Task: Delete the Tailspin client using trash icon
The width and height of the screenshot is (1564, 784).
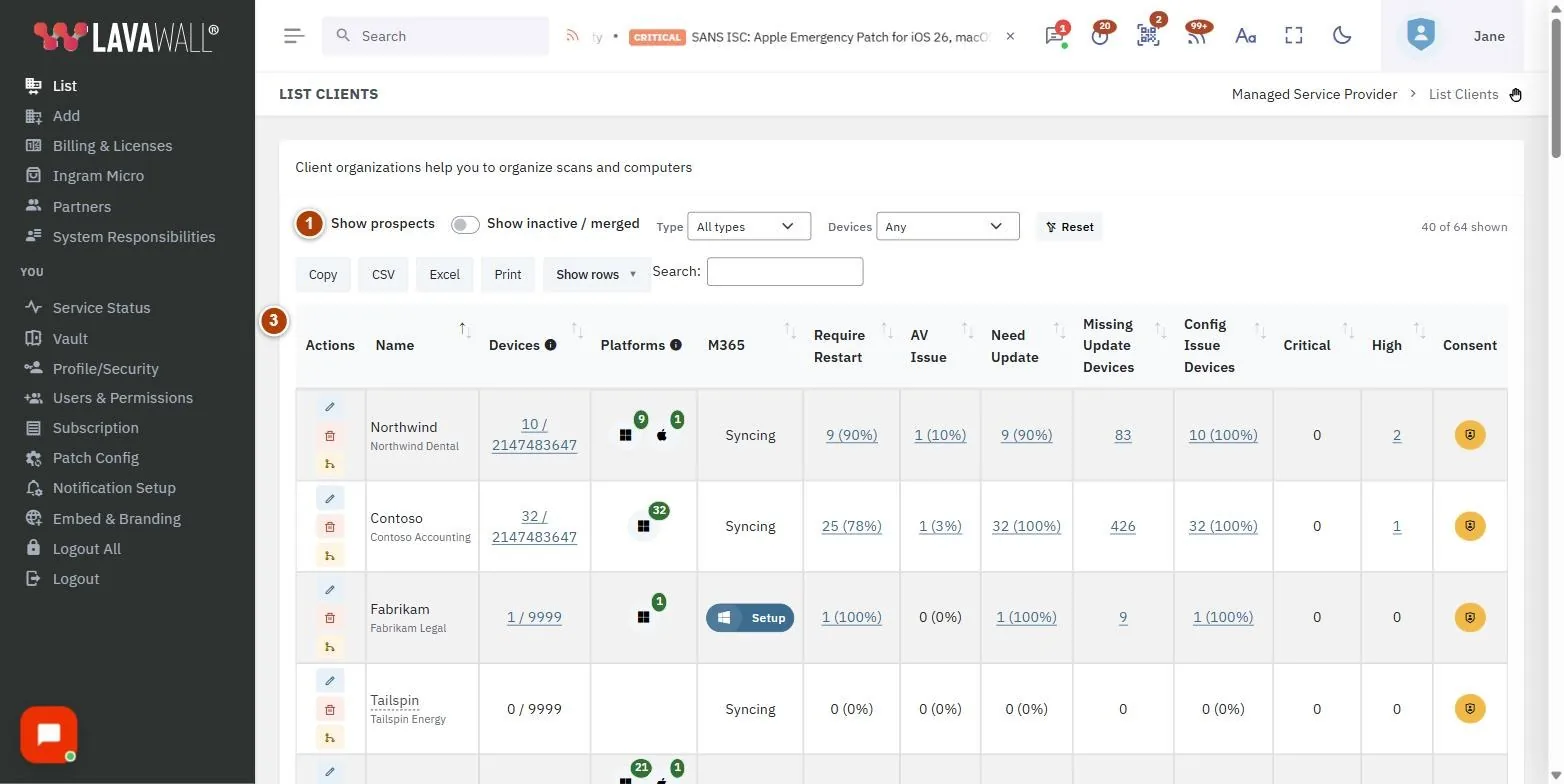Action: (x=330, y=709)
